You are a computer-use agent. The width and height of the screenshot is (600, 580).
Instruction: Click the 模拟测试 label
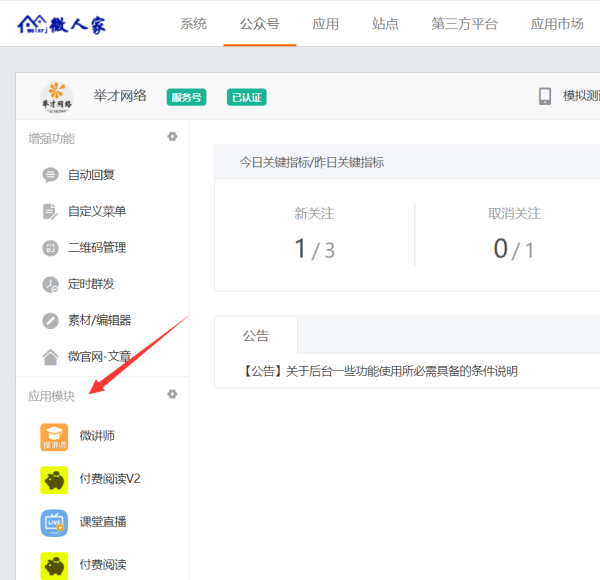(582, 96)
